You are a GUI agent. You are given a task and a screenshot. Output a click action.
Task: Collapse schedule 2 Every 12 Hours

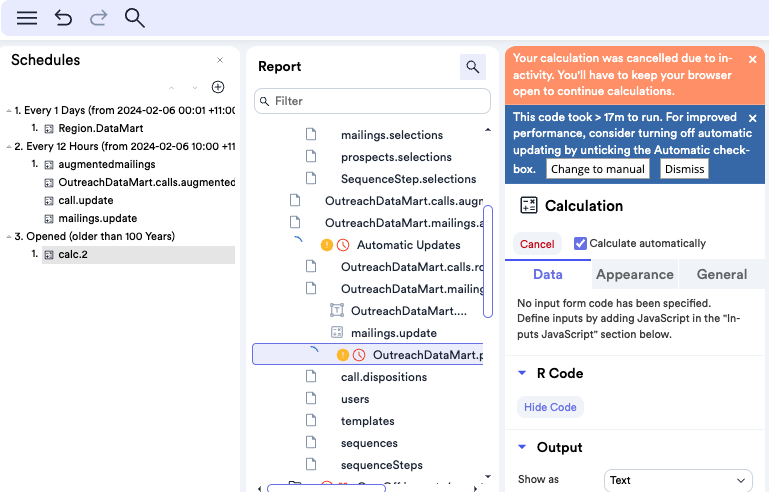[9, 147]
